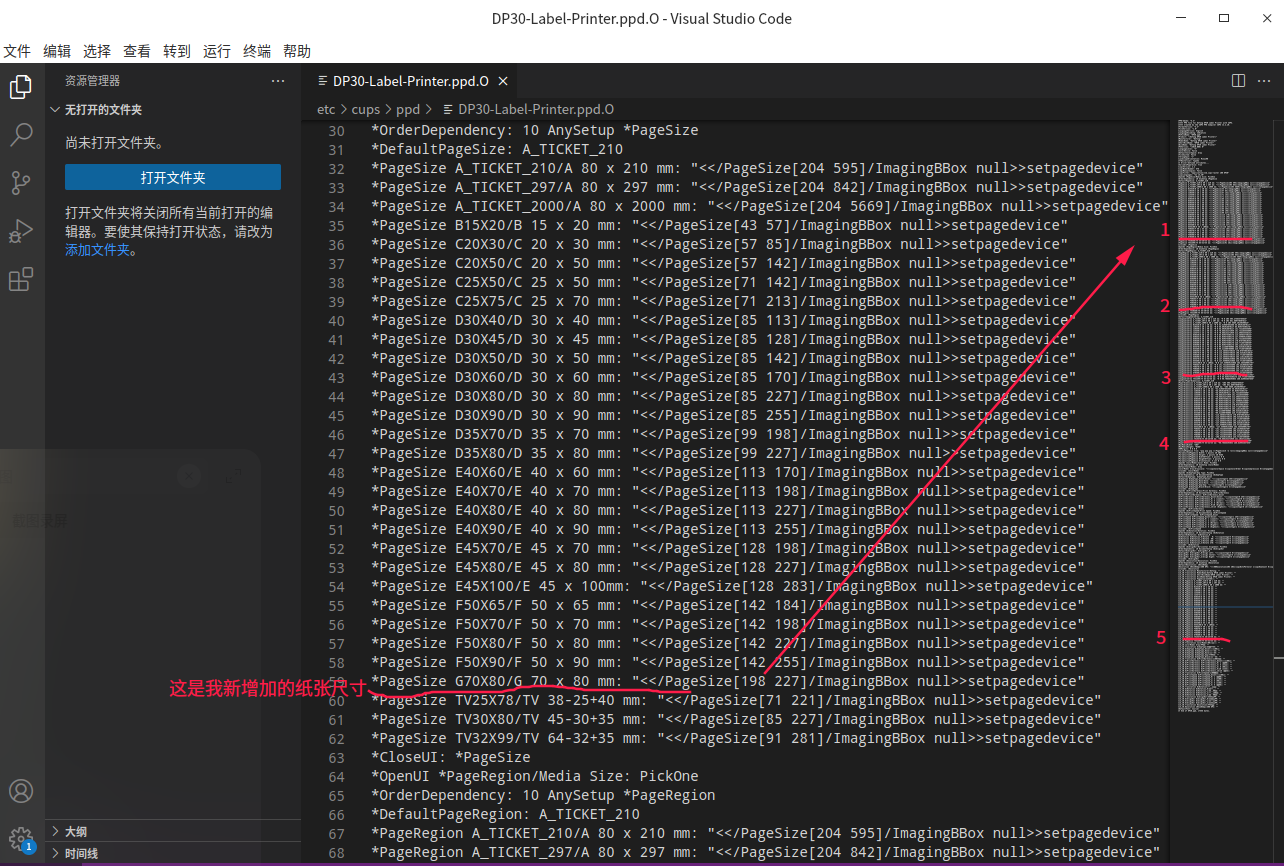Click the *DefaultPageRegion: A_TICKET_210 line

(505, 814)
